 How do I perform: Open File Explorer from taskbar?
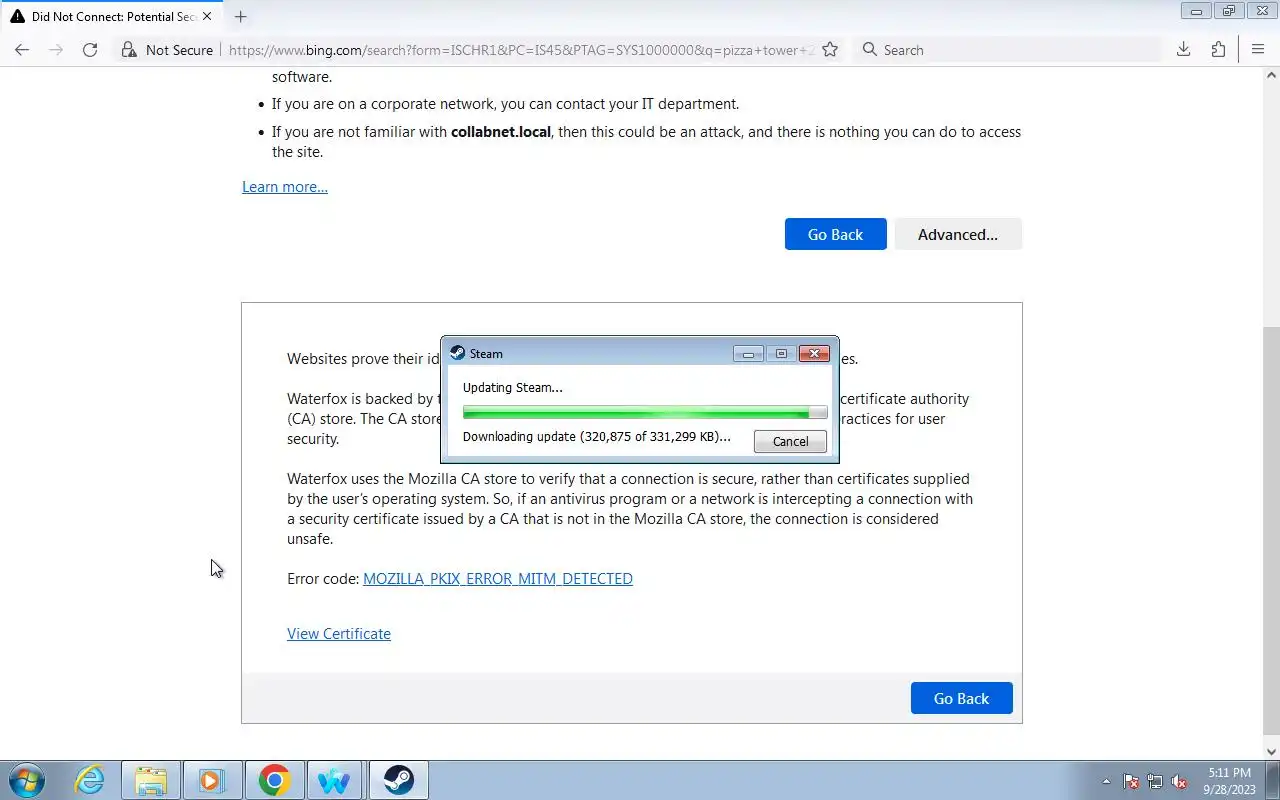click(x=151, y=780)
